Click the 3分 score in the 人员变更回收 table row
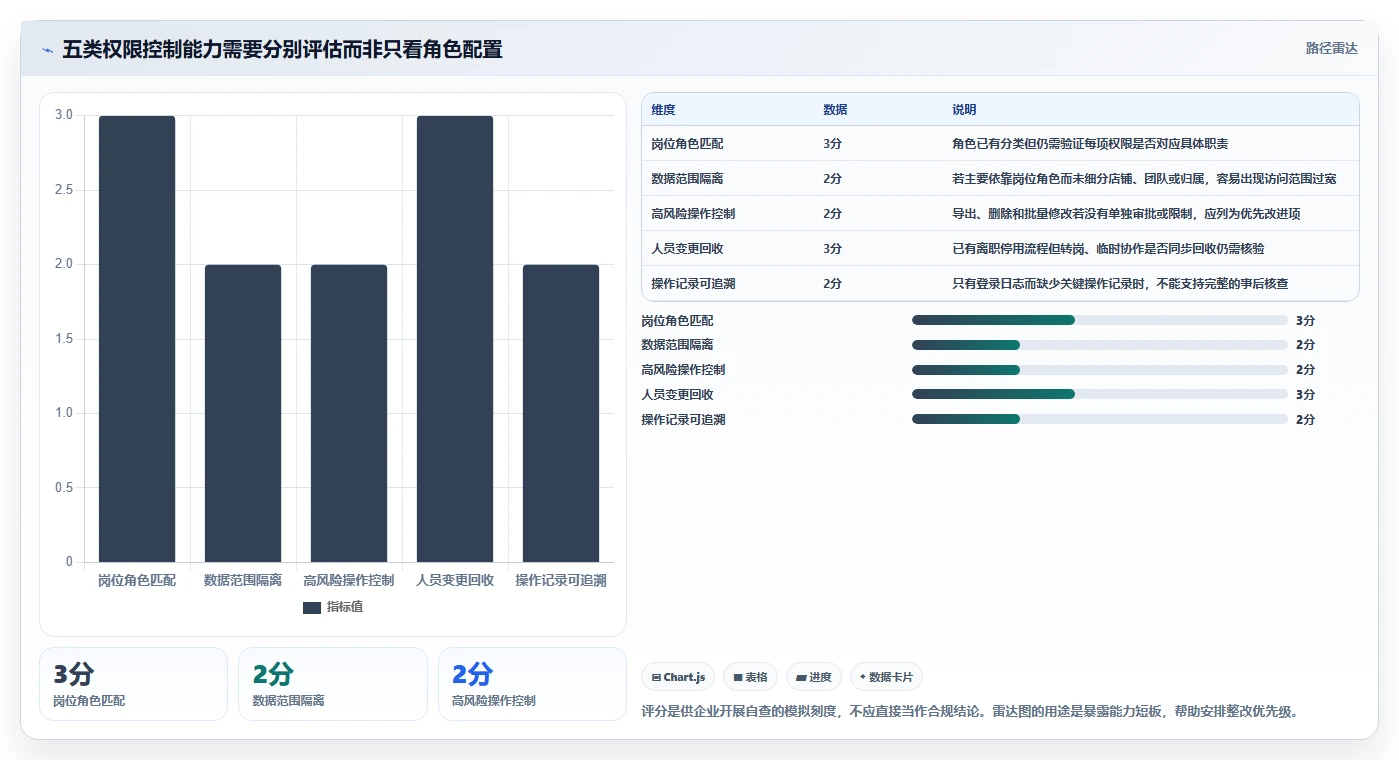 [832, 249]
